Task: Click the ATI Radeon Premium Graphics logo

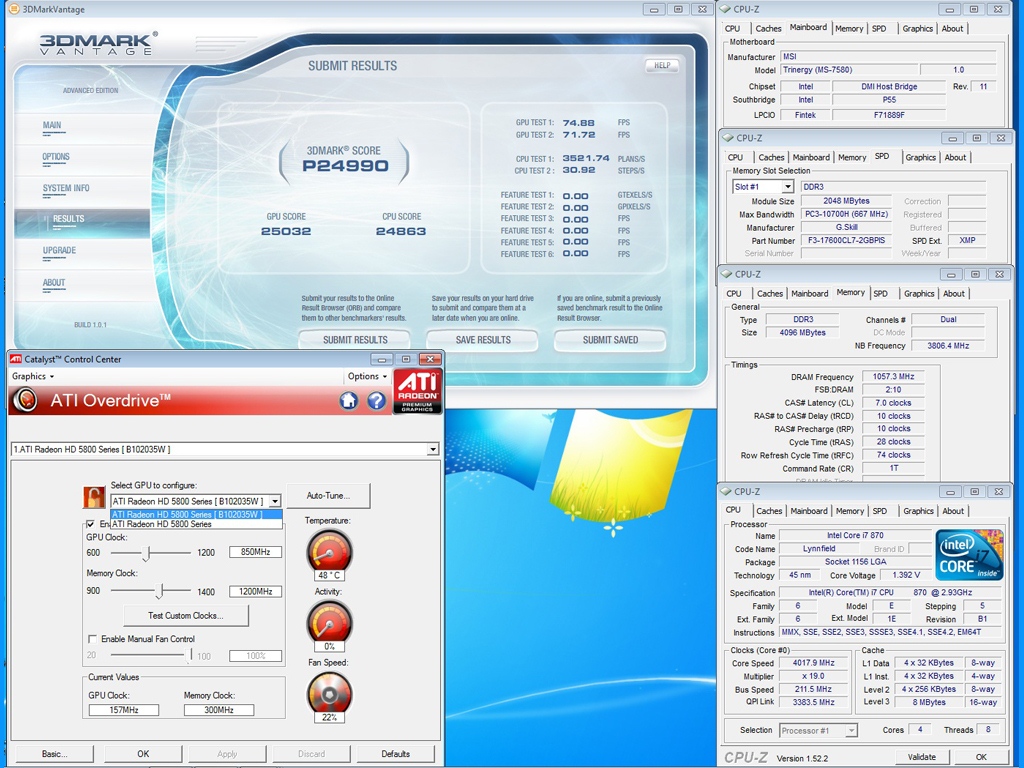Action: point(418,391)
